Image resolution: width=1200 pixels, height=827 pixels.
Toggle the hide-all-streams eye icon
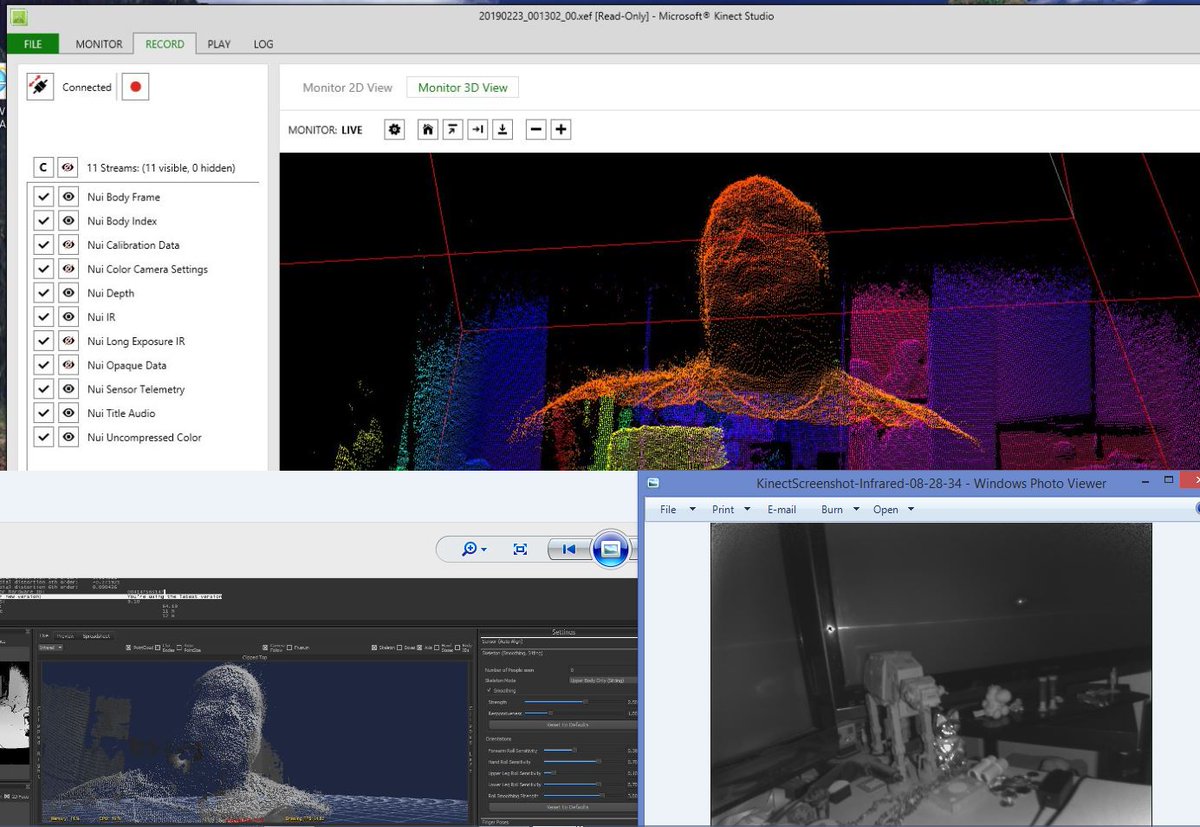tap(68, 168)
